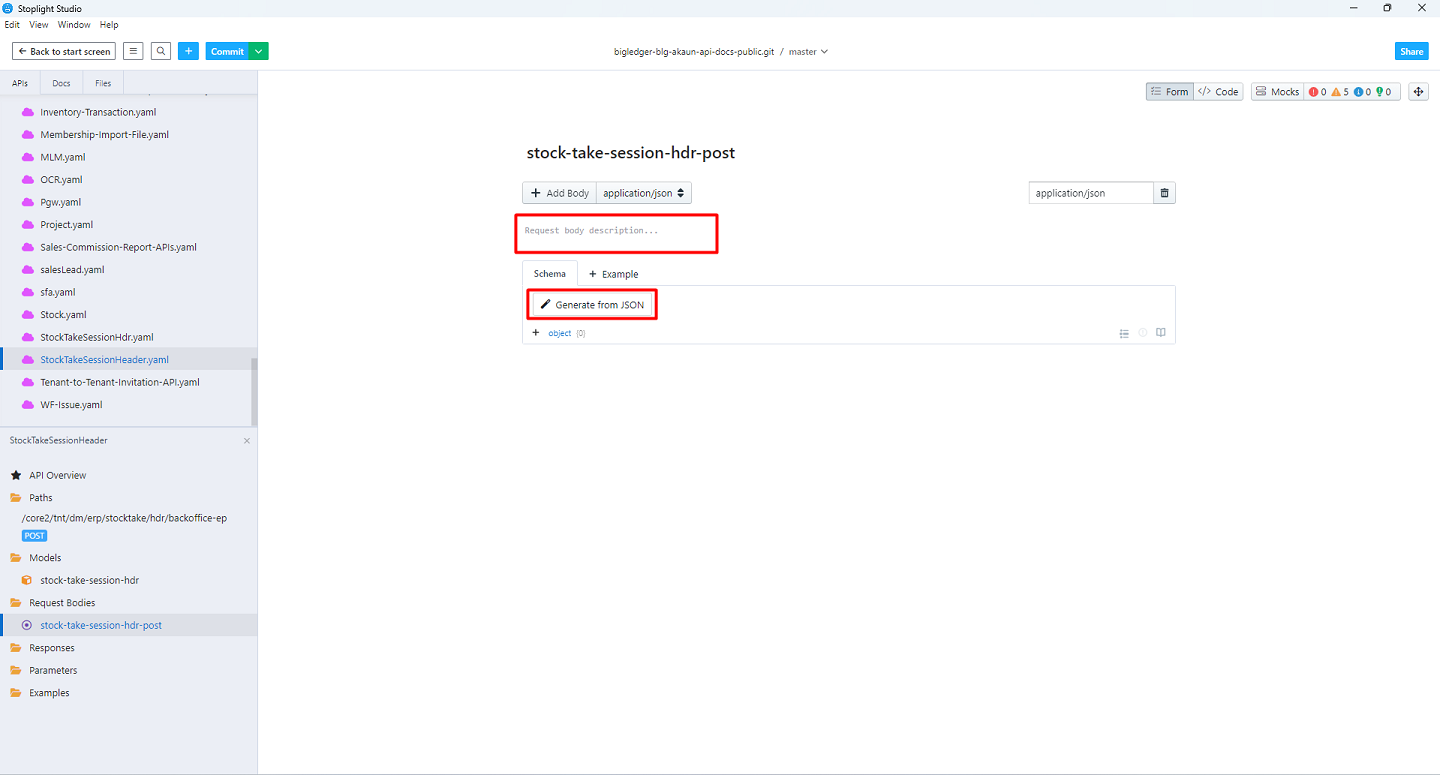Click the object type link
The height and width of the screenshot is (775, 1440).
560,333
